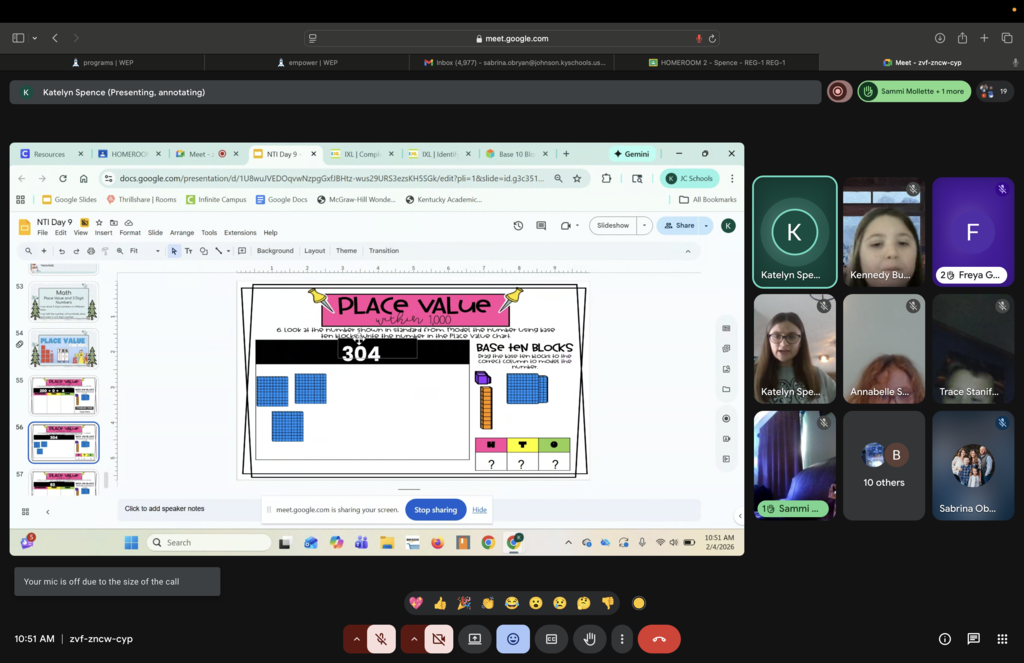Open the people list showing 19

pos(995,91)
